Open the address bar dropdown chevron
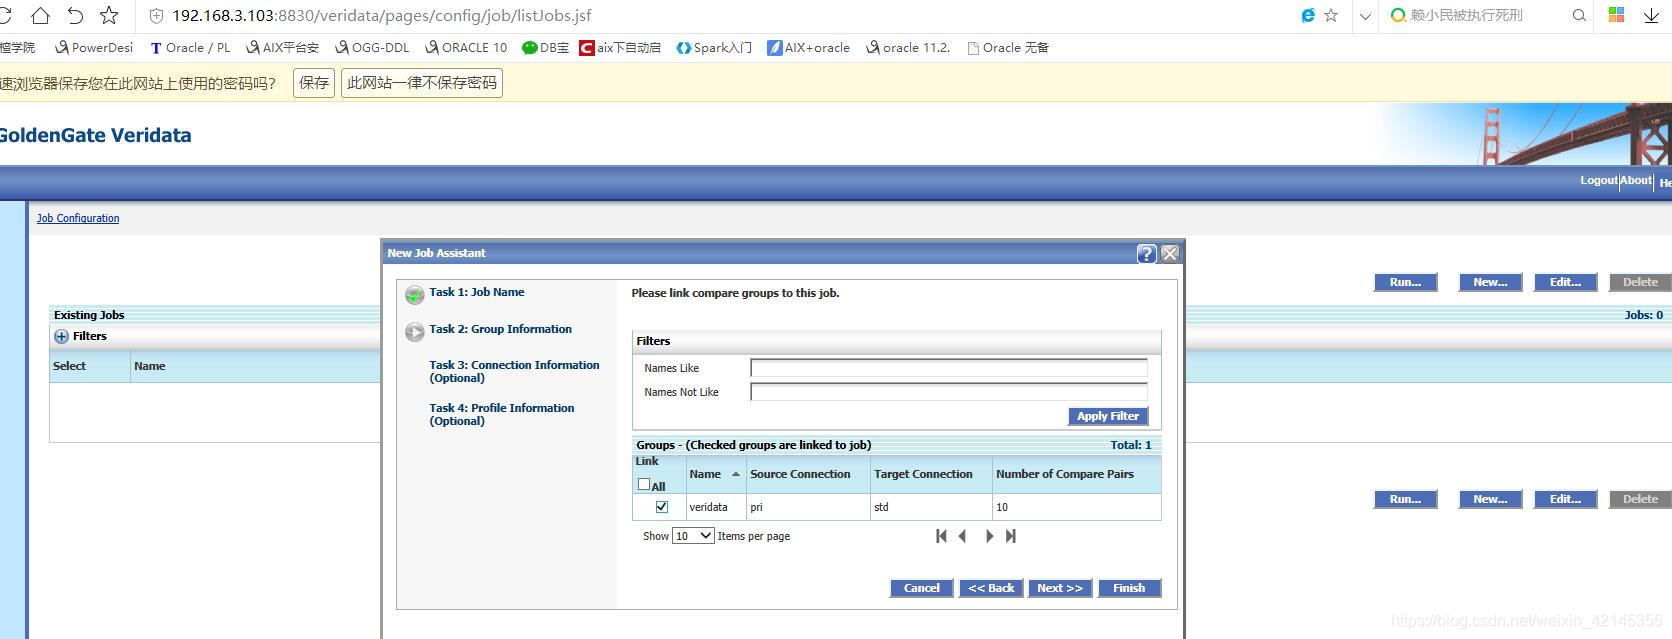1672x639 pixels. [x=1365, y=16]
